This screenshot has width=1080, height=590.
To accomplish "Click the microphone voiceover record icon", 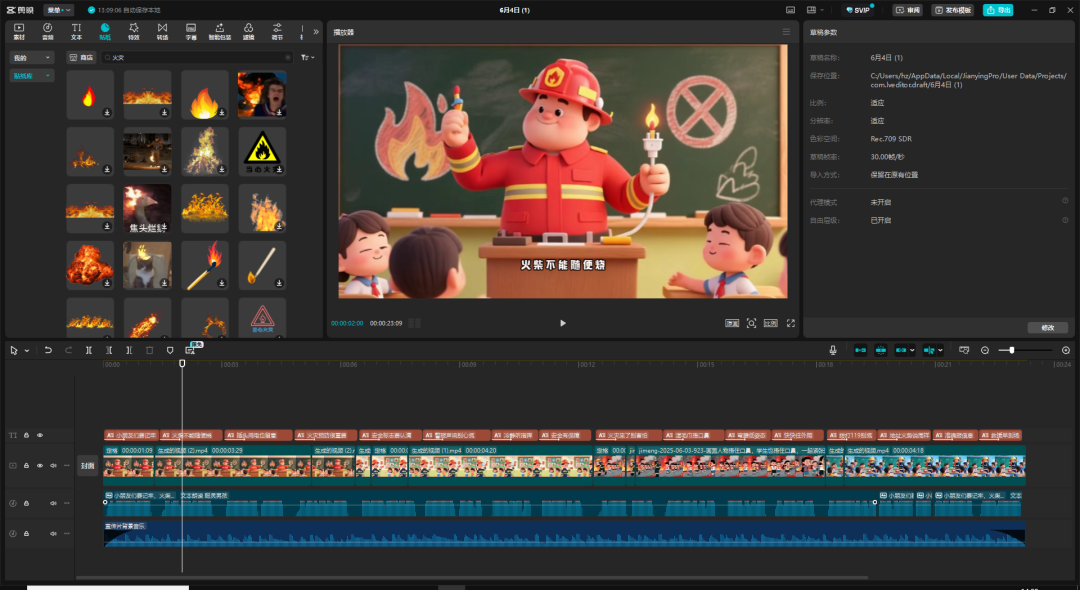I will coord(832,350).
